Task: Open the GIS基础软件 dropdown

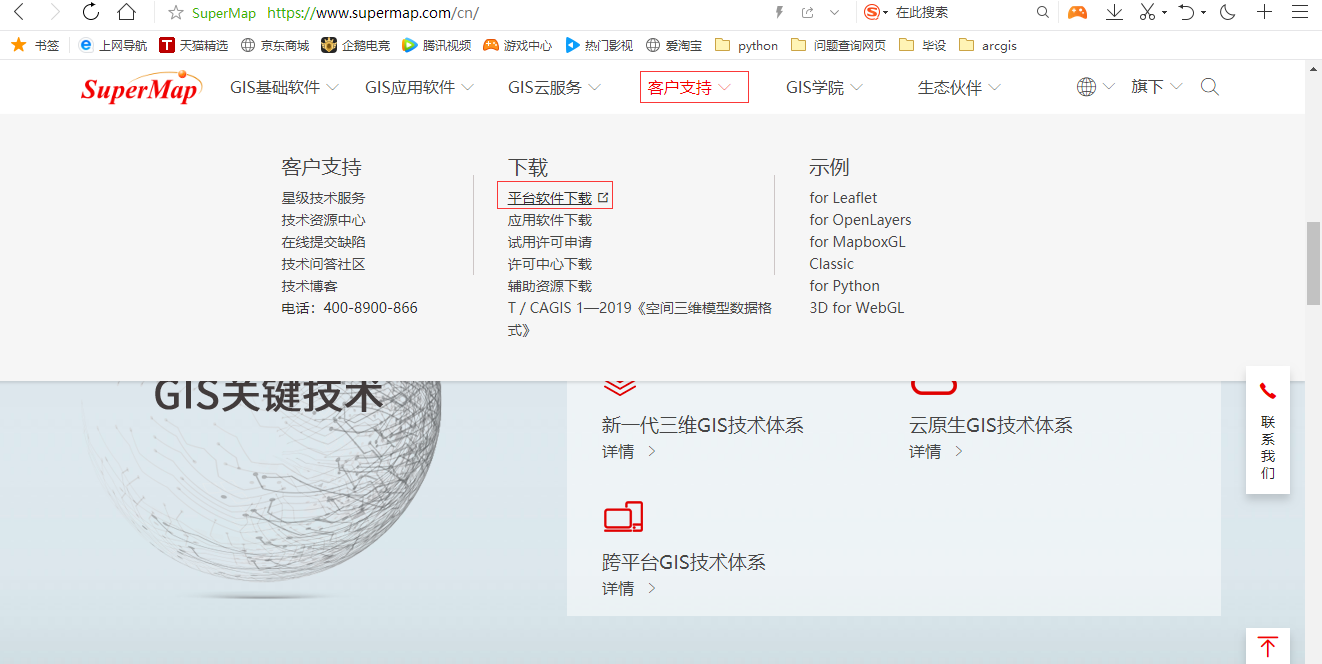Action: pyautogui.click(x=276, y=87)
